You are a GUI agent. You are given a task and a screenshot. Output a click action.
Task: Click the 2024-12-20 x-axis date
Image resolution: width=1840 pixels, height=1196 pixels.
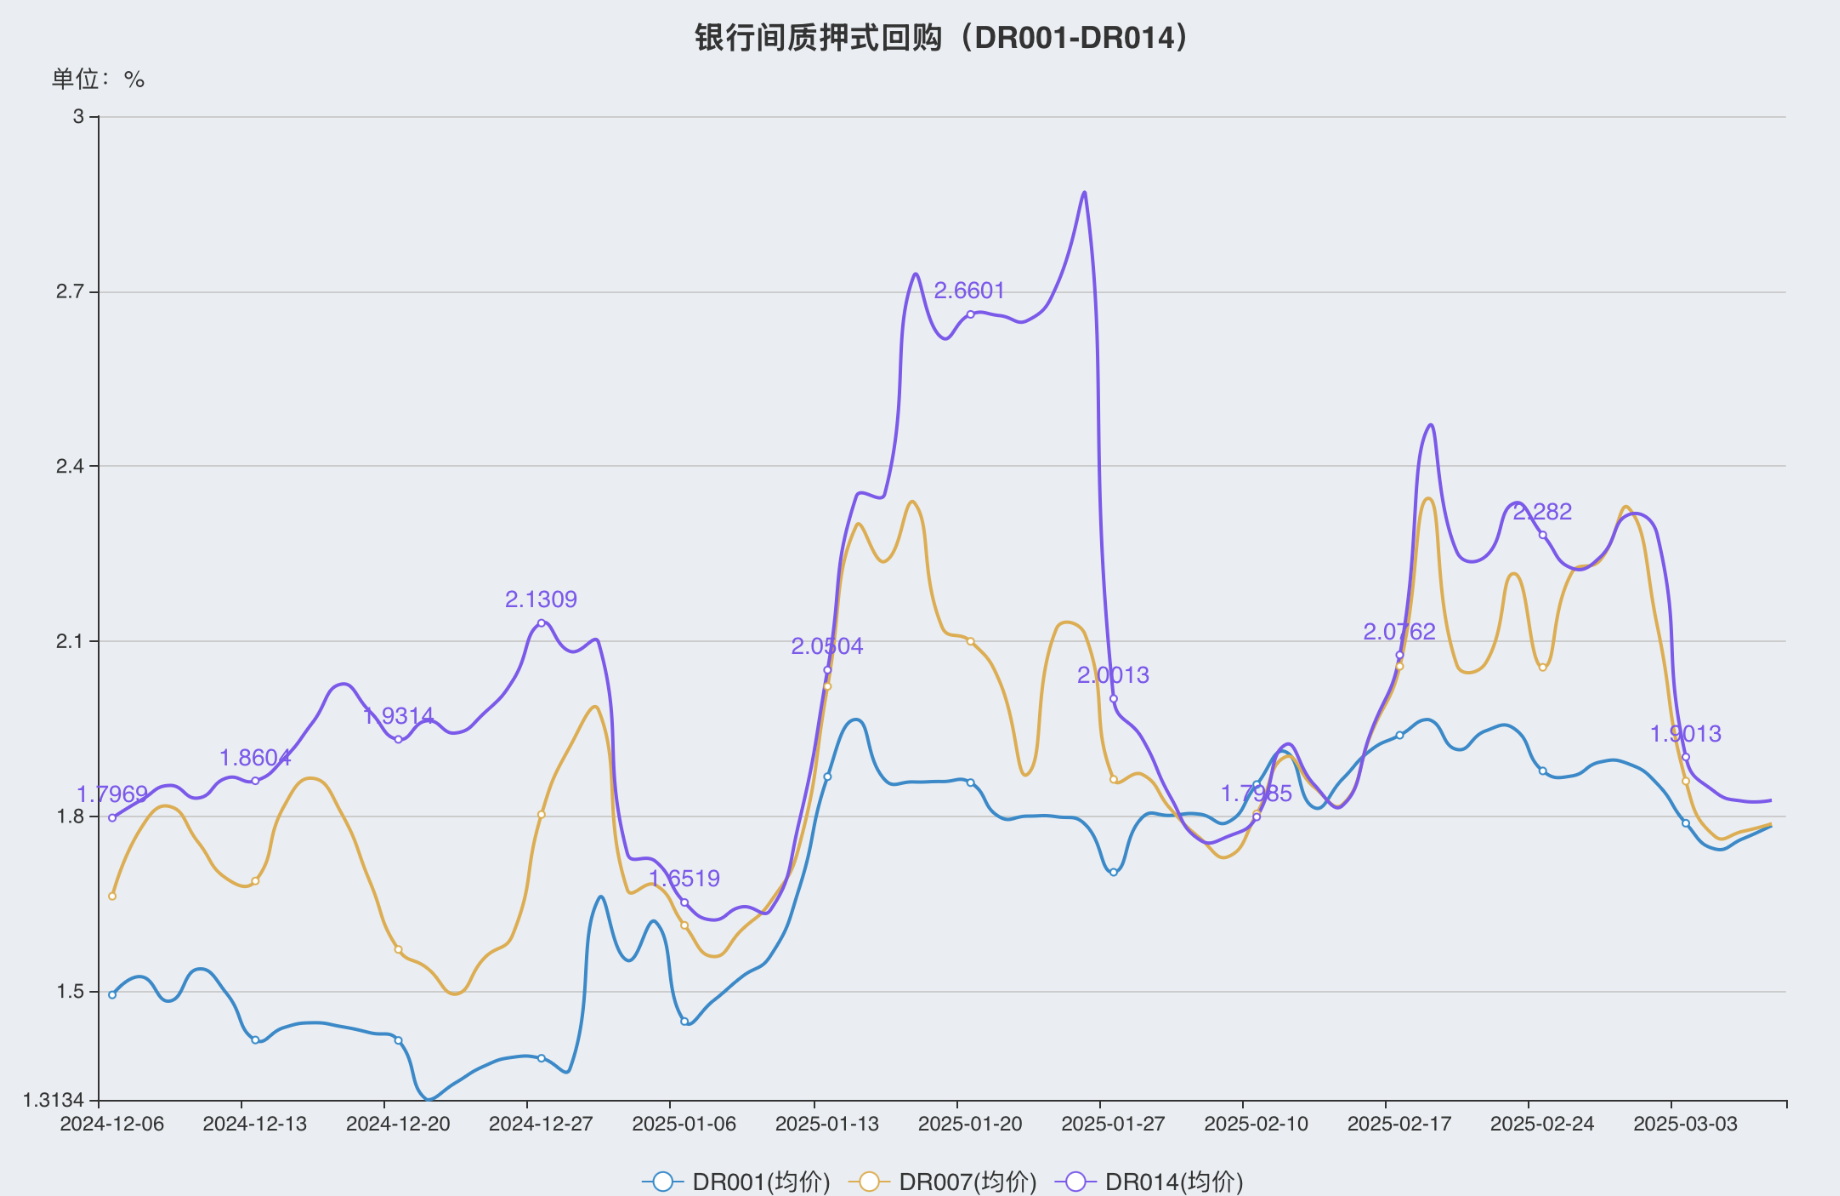tap(398, 1123)
